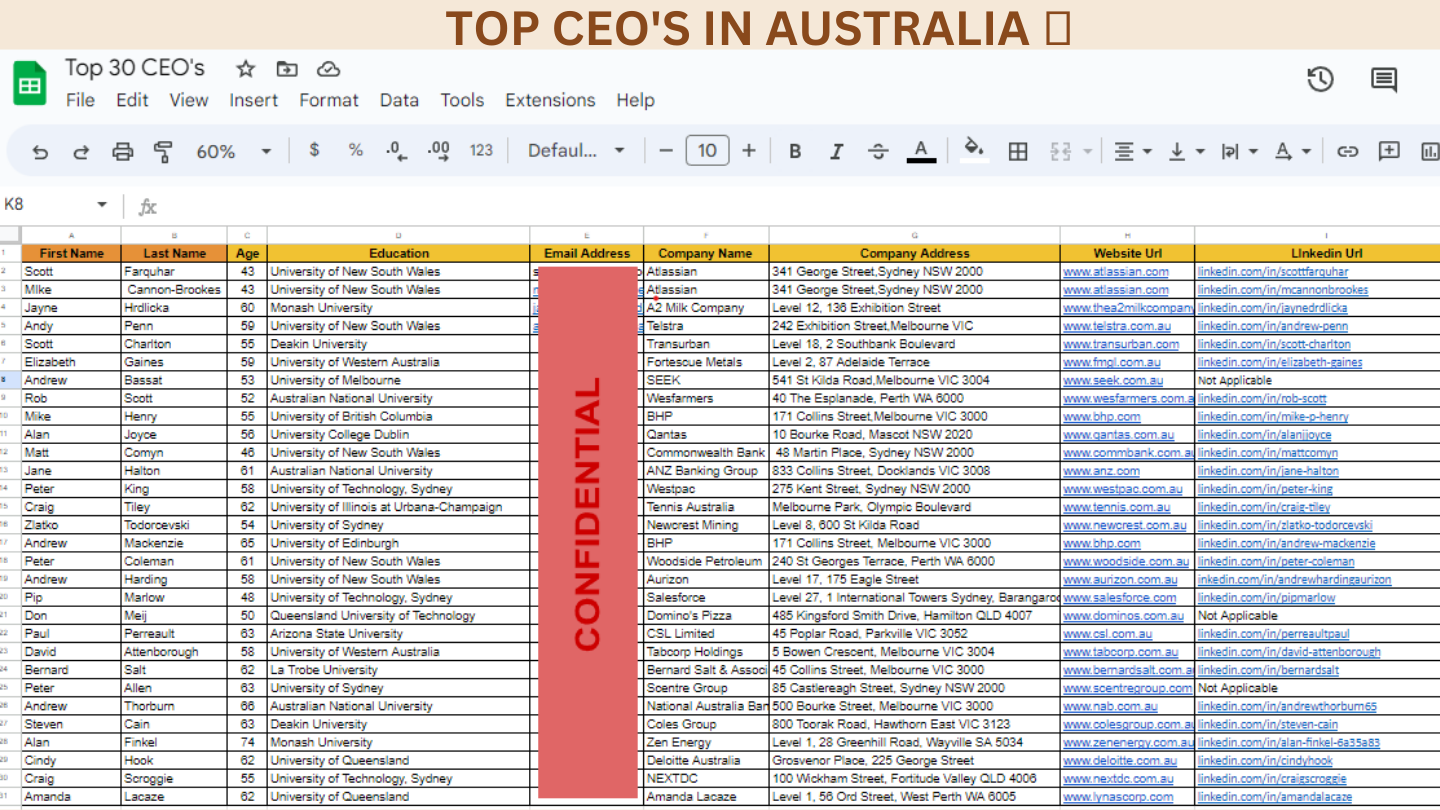
Task: Toggle italic formatting
Action: (x=837, y=151)
